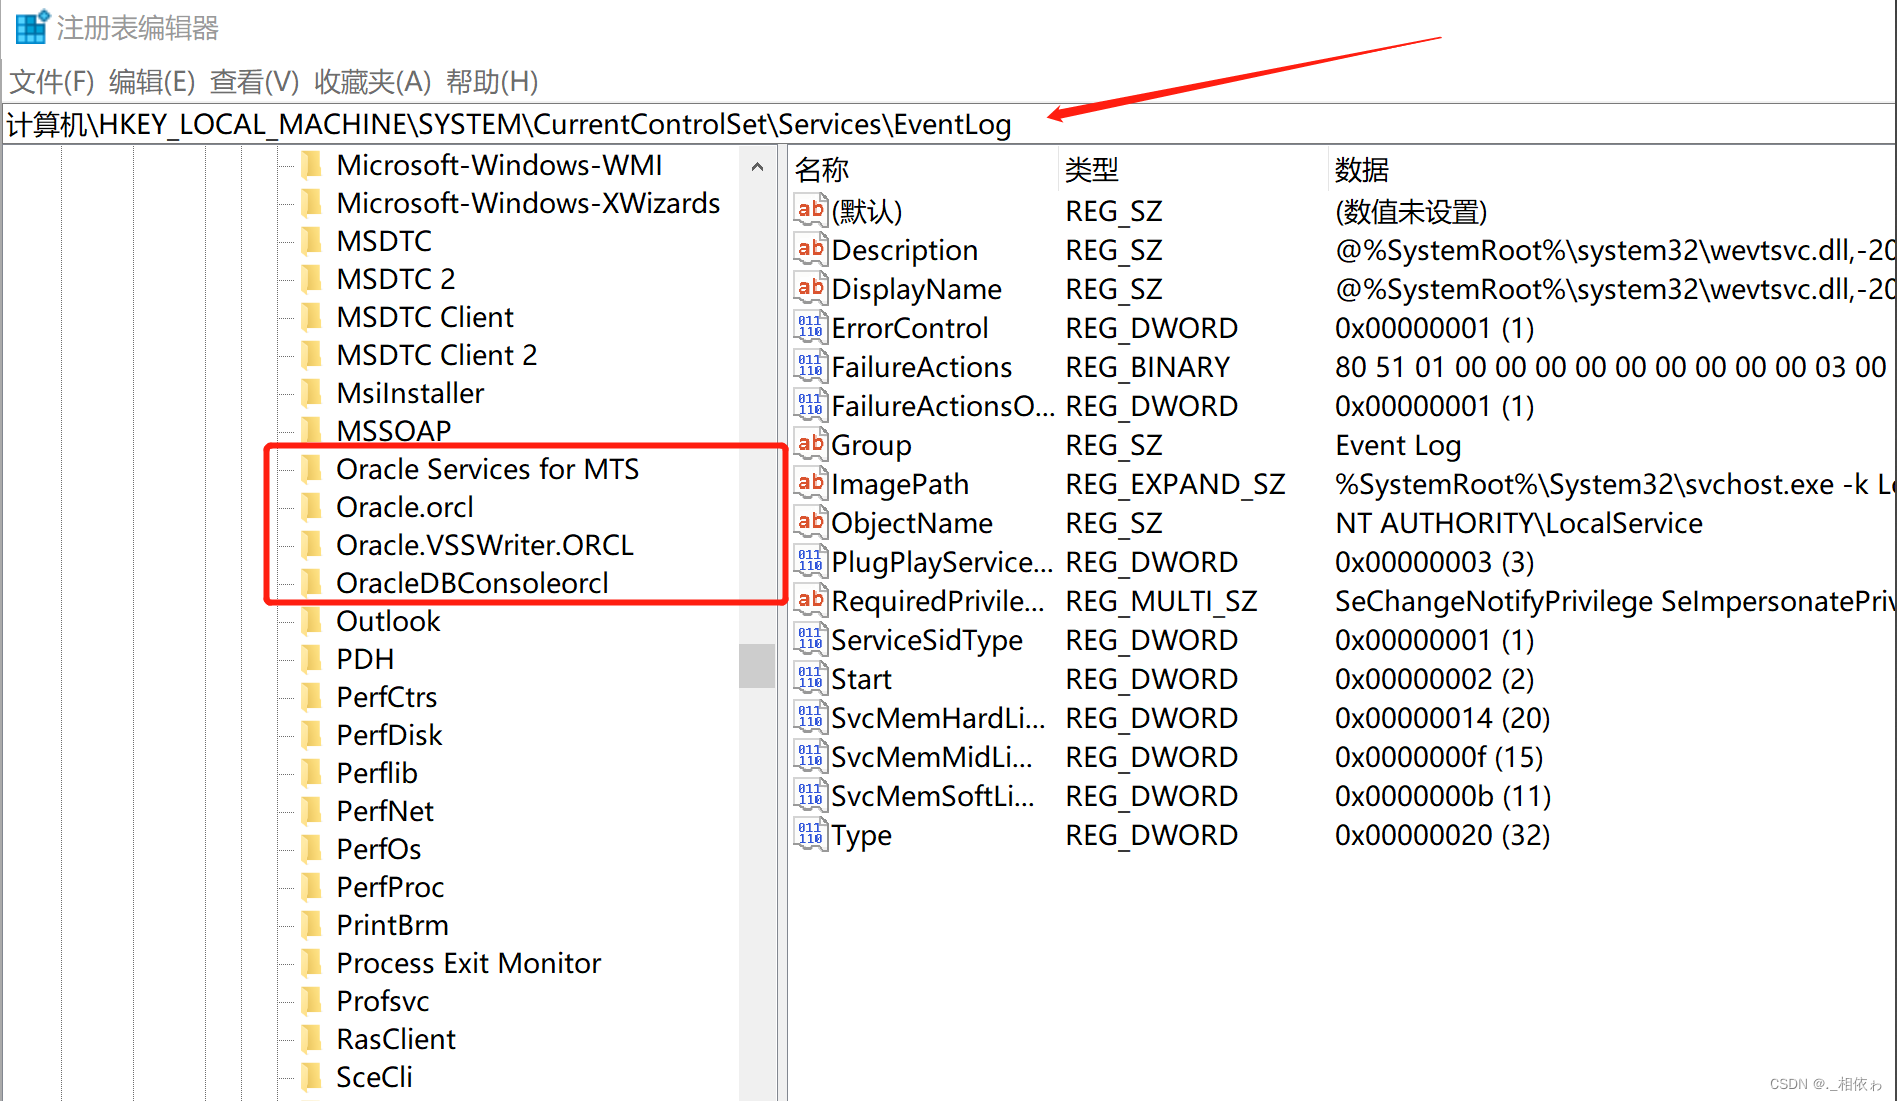Click the DWORD icon beside ErrorControl
The image size is (1897, 1101).
[x=810, y=326]
